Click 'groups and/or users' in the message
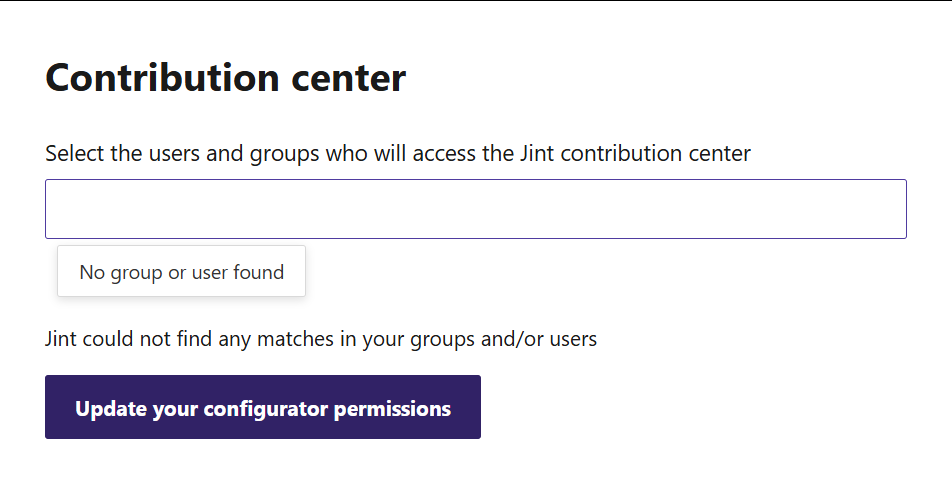 click(504, 338)
